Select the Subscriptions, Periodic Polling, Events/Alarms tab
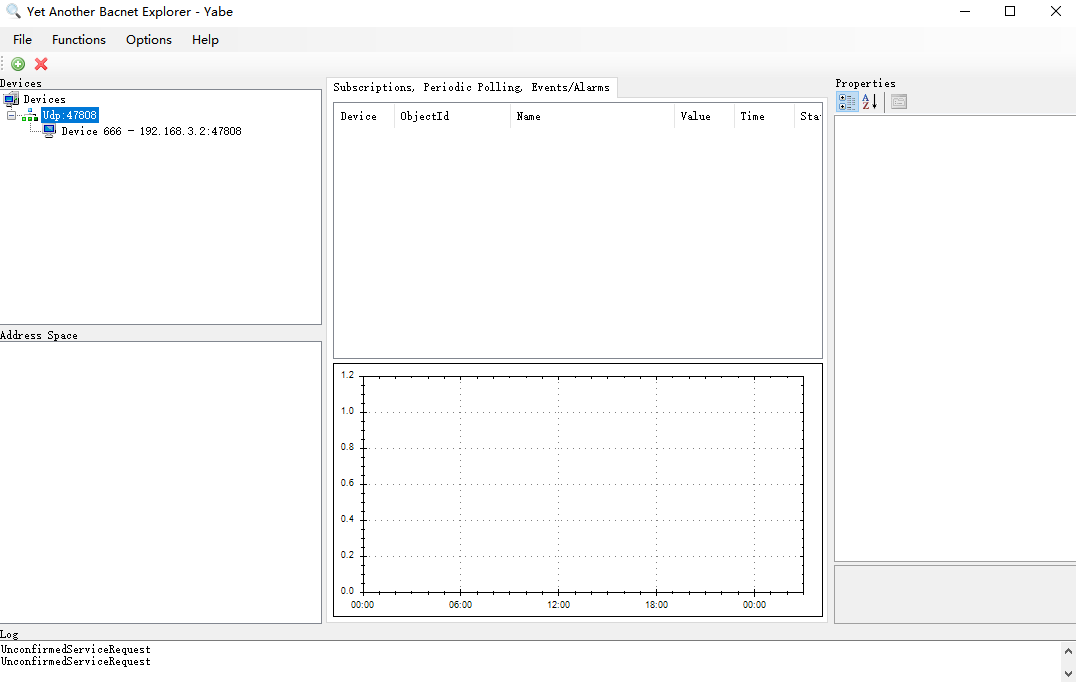1076x683 pixels. tap(471, 87)
